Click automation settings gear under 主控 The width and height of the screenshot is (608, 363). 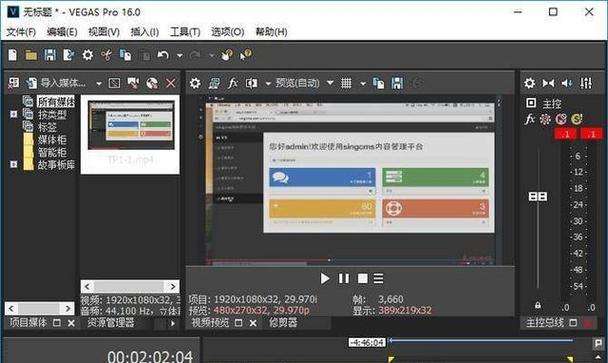coord(545,119)
